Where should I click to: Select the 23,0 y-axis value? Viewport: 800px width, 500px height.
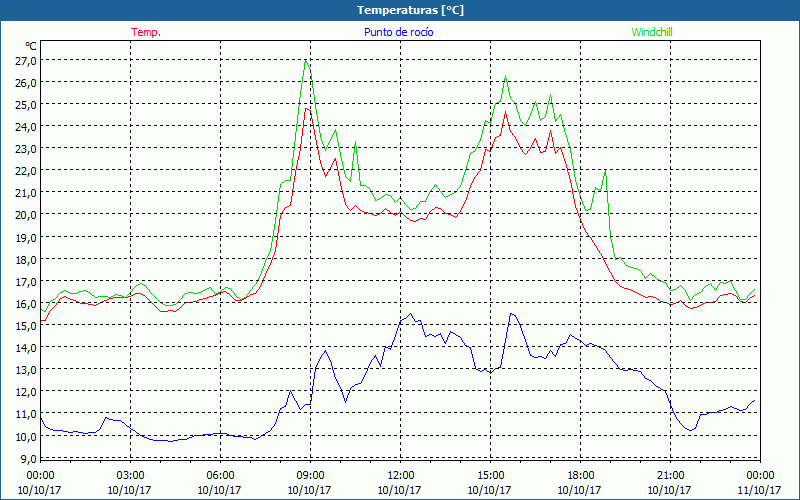click(26, 149)
